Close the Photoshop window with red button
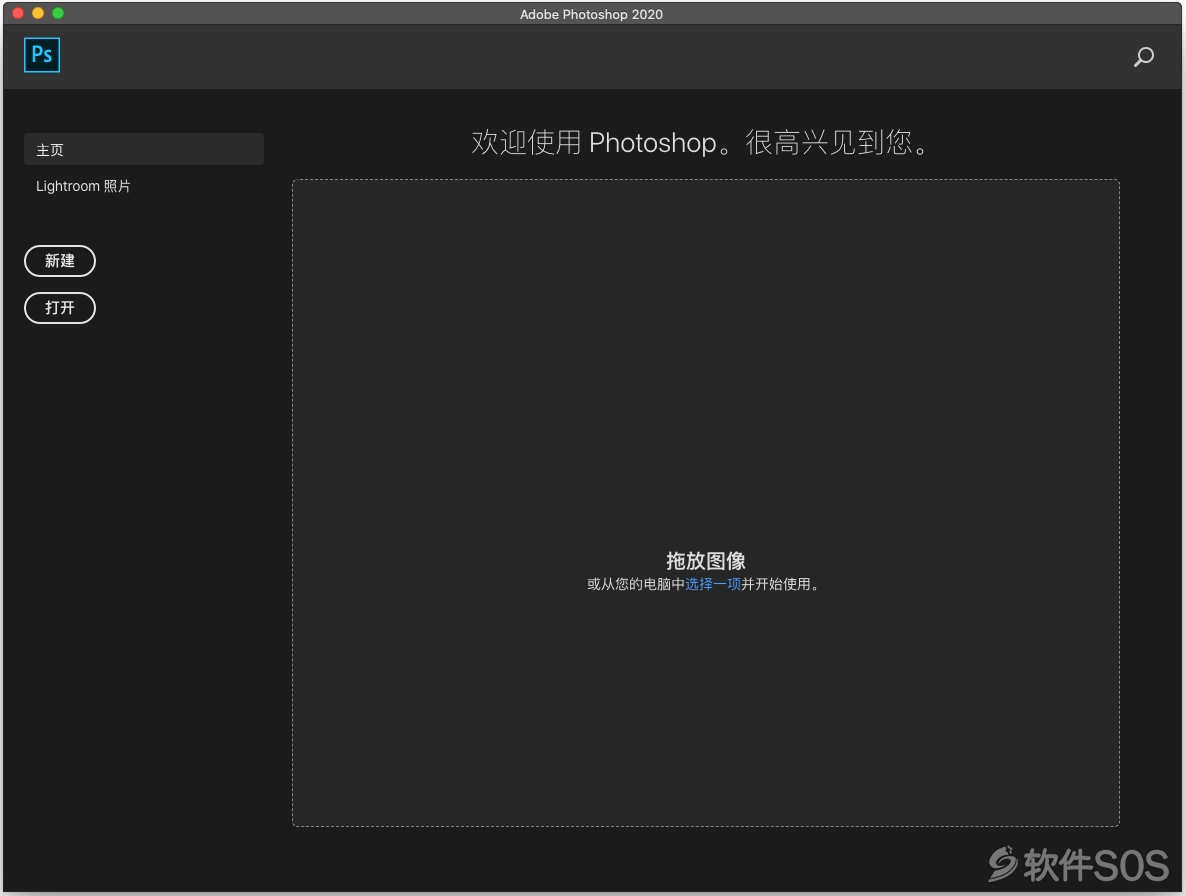 click(x=18, y=13)
